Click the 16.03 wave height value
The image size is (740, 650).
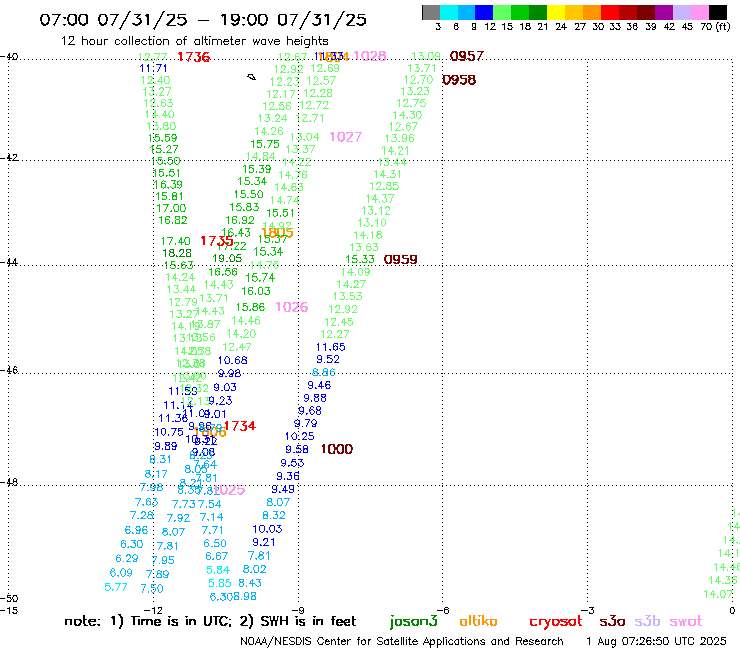256,291
